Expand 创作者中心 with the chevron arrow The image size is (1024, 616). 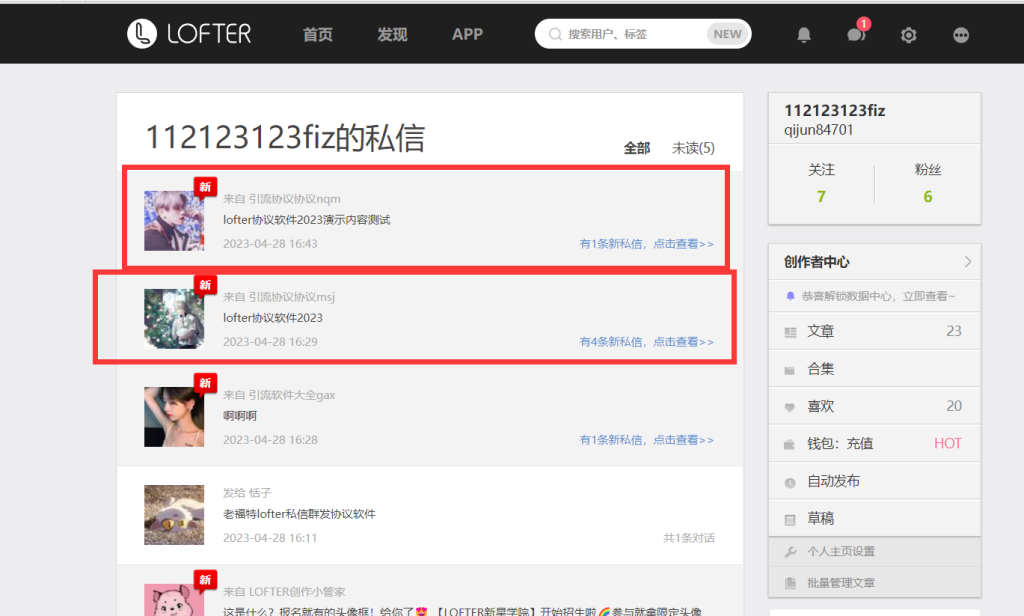pos(967,262)
